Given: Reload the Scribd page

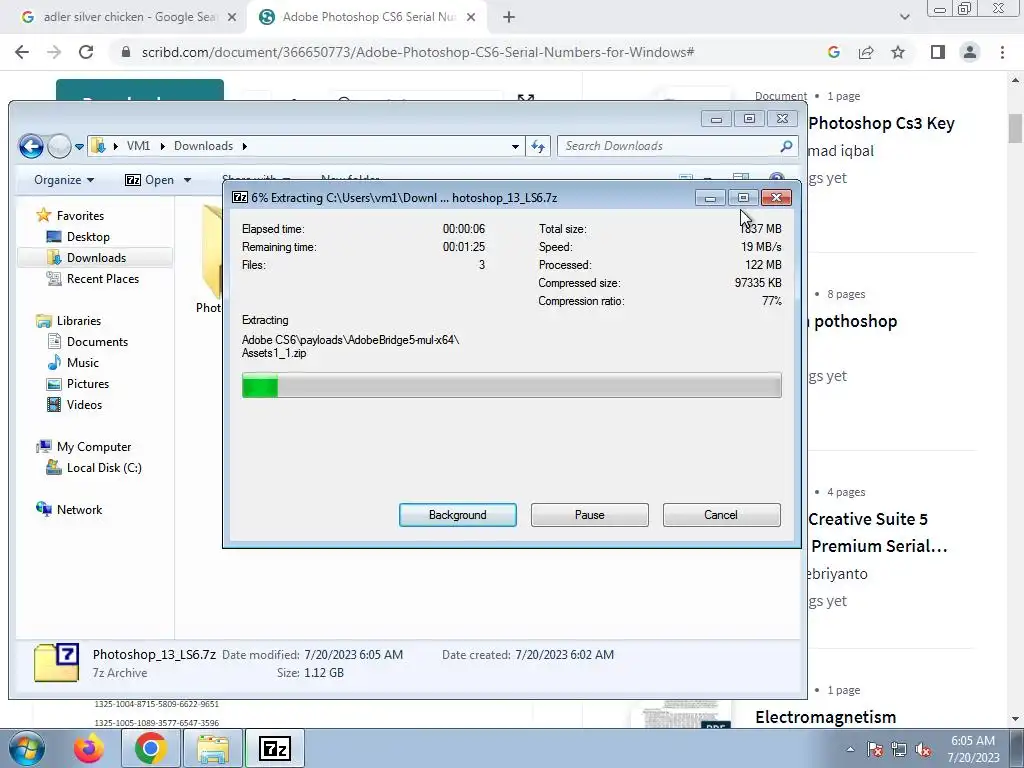Looking at the screenshot, I should click(x=86, y=52).
